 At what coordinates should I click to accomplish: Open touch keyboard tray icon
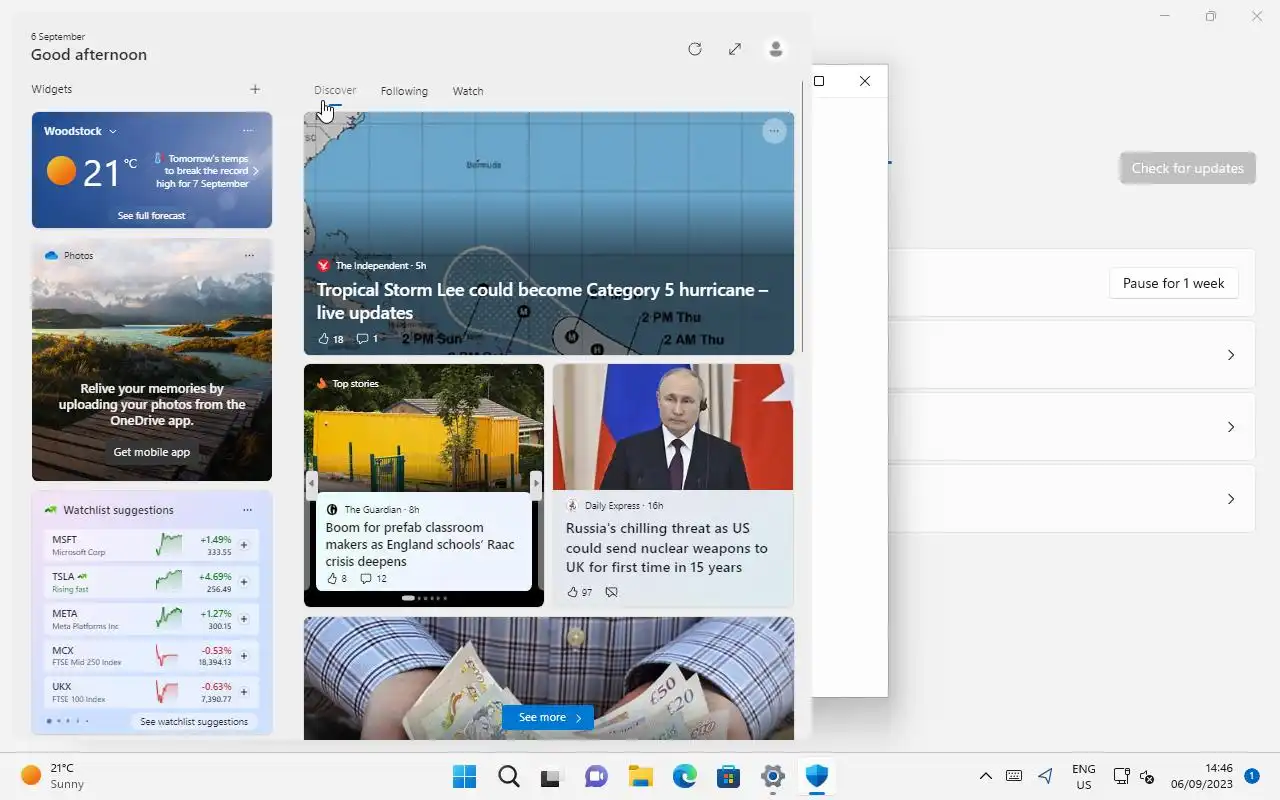pyautogui.click(x=1014, y=776)
